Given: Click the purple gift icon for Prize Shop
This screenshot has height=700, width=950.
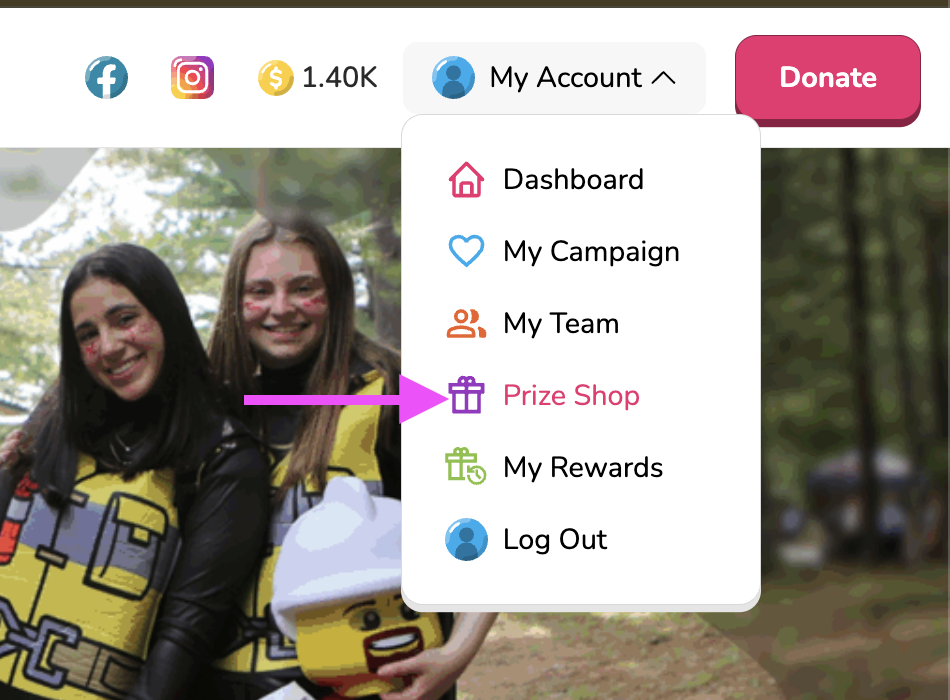Looking at the screenshot, I should coord(466,395).
